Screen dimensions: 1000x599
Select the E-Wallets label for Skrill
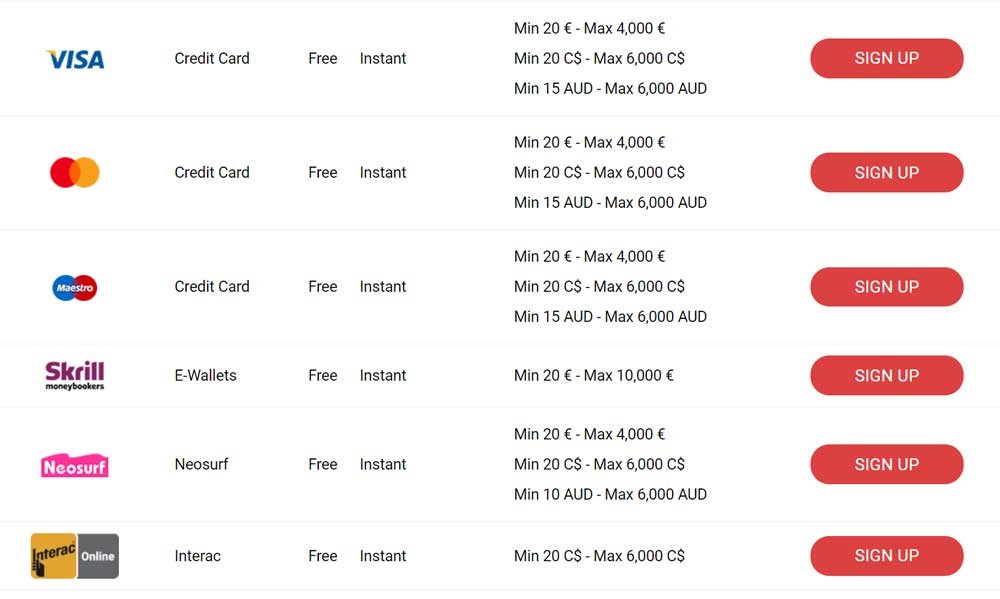point(205,375)
